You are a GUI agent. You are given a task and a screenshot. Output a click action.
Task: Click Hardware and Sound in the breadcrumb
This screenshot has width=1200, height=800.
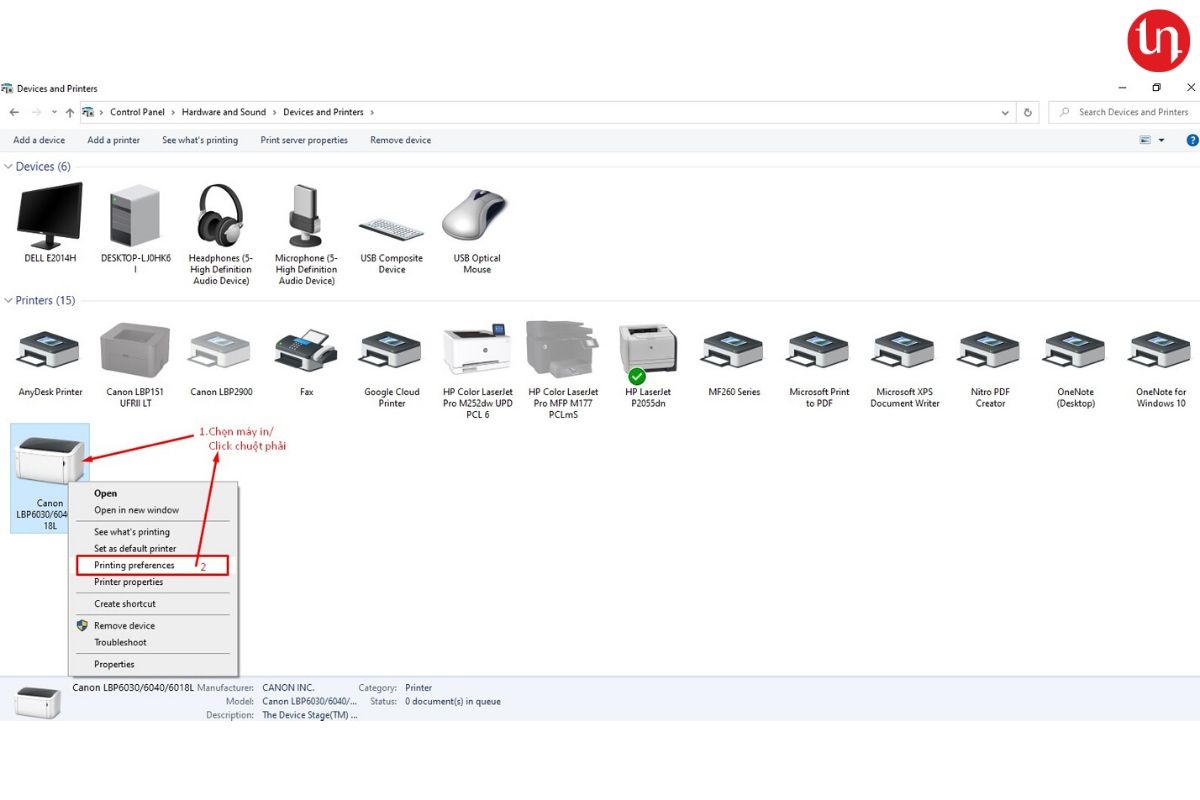[x=224, y=112]
